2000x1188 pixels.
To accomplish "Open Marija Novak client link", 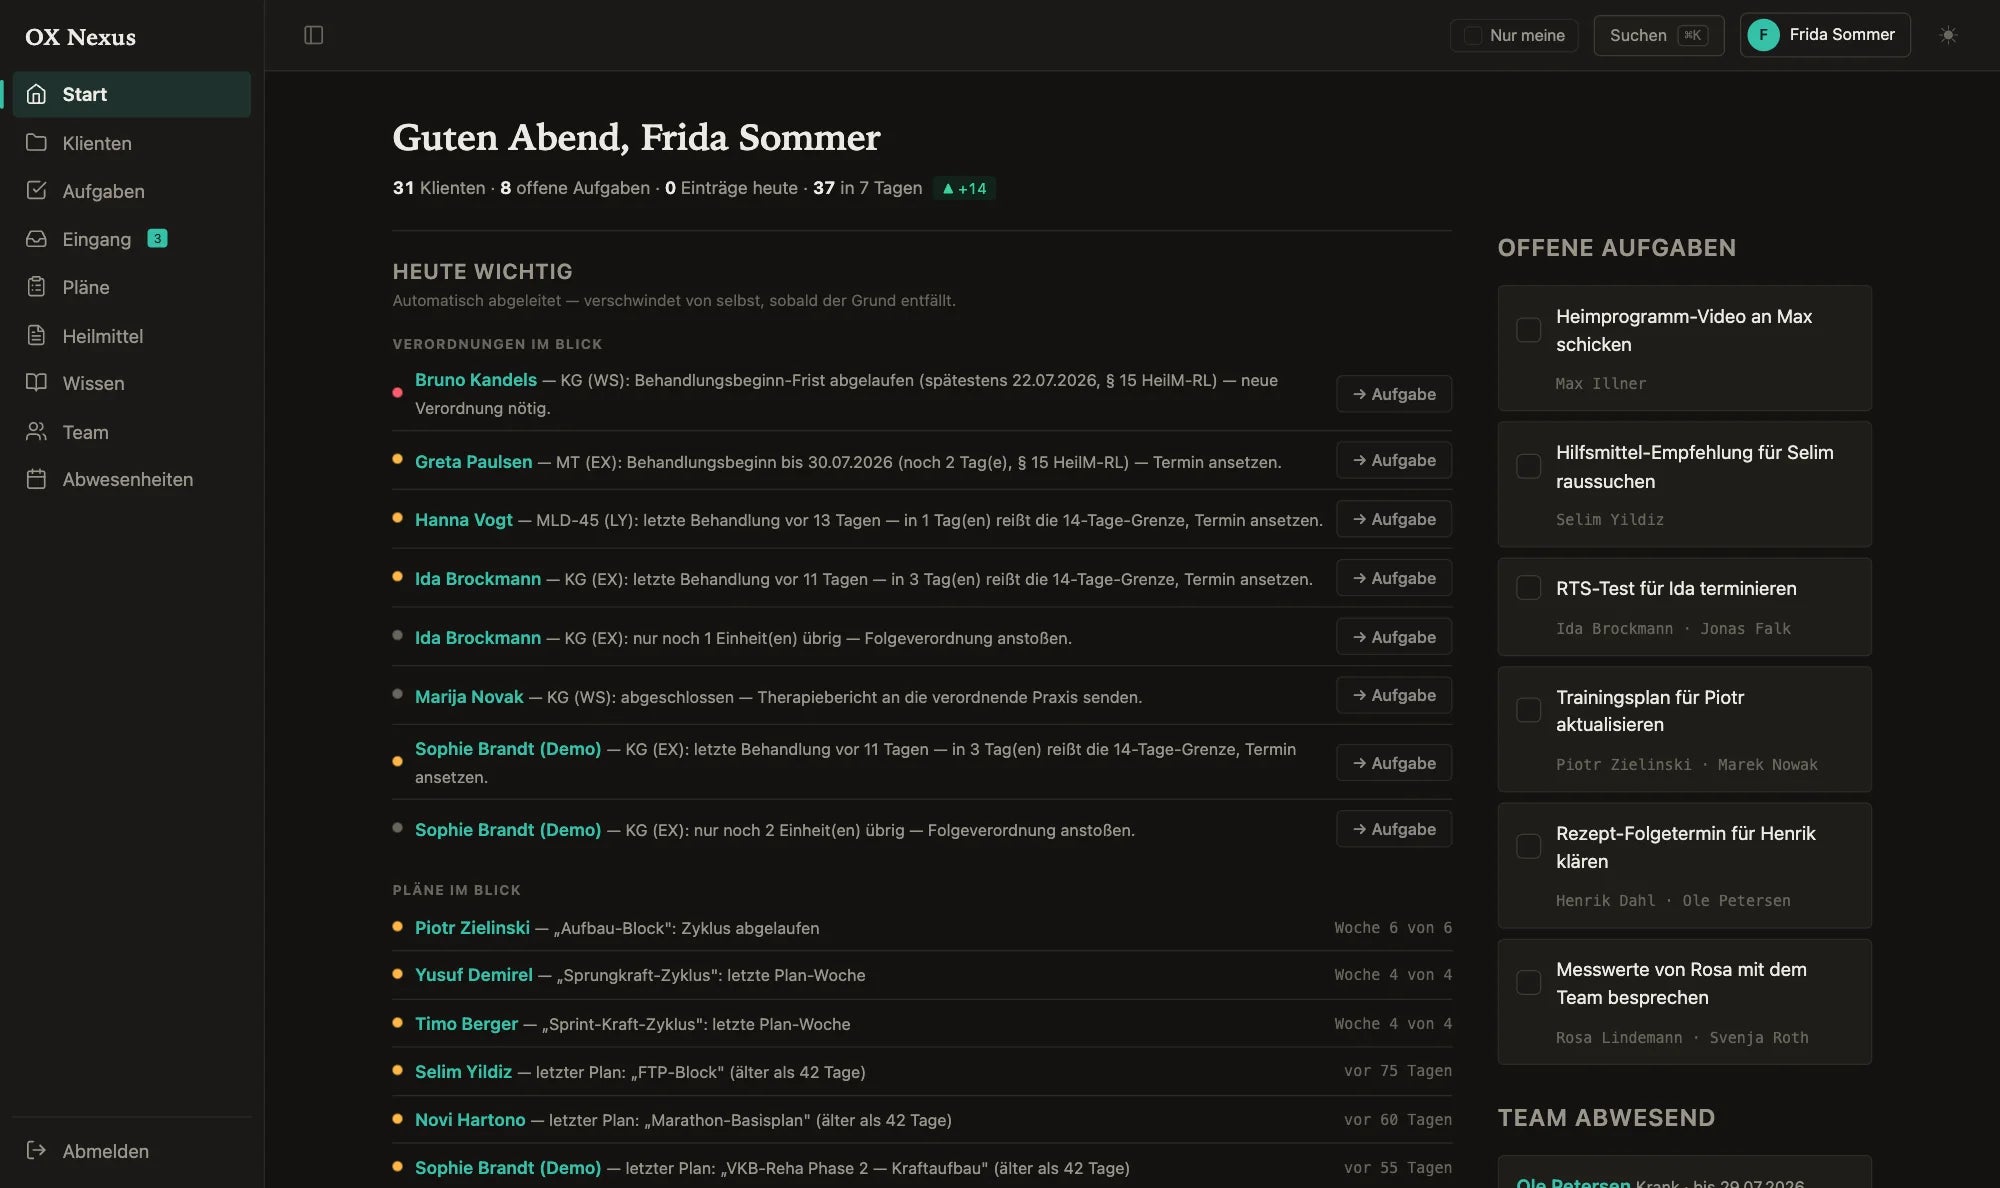I will coord(469,697).
